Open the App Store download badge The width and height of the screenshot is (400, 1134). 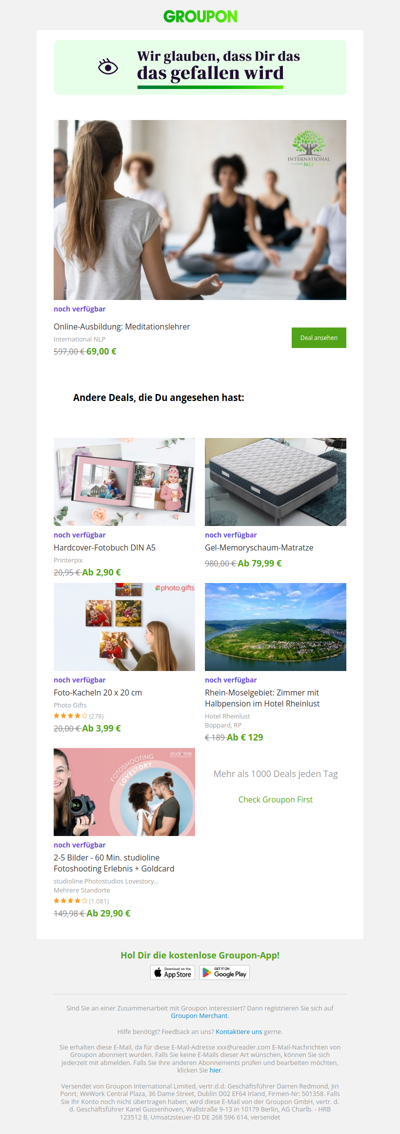pyautogui.click(x=172, y=973)
